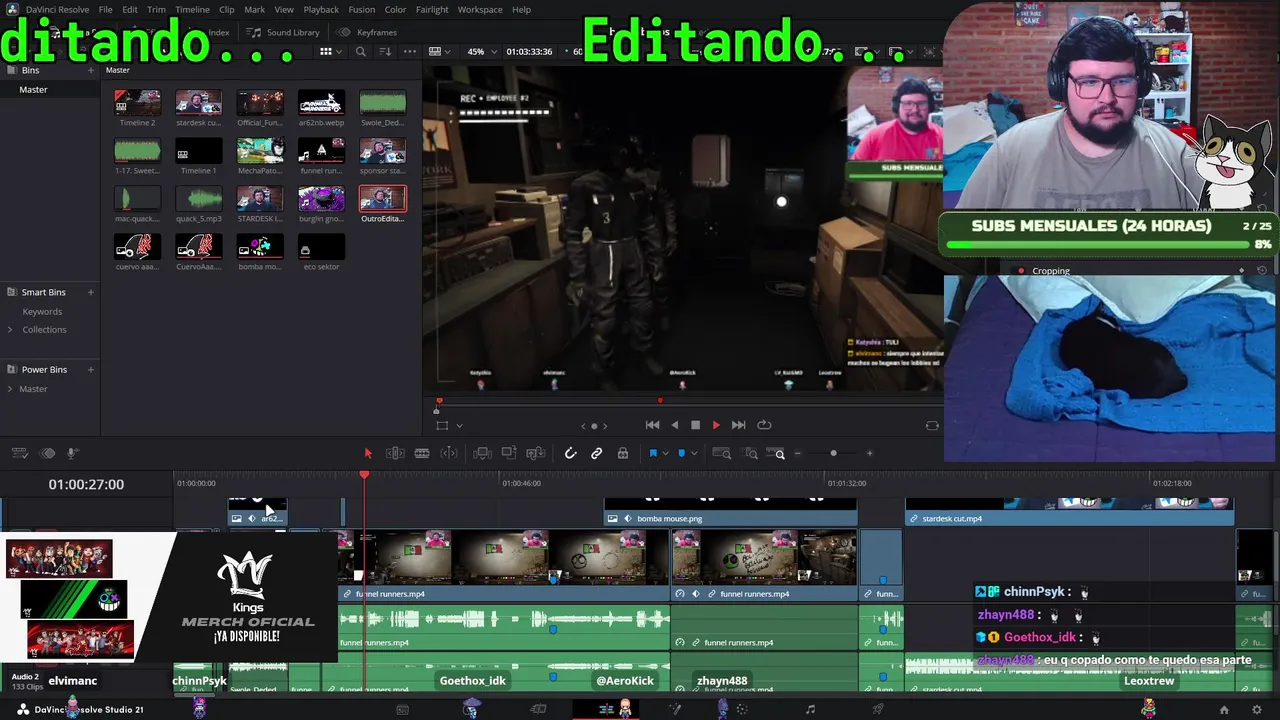Open the Playback menu

click(x=321, y=9)
